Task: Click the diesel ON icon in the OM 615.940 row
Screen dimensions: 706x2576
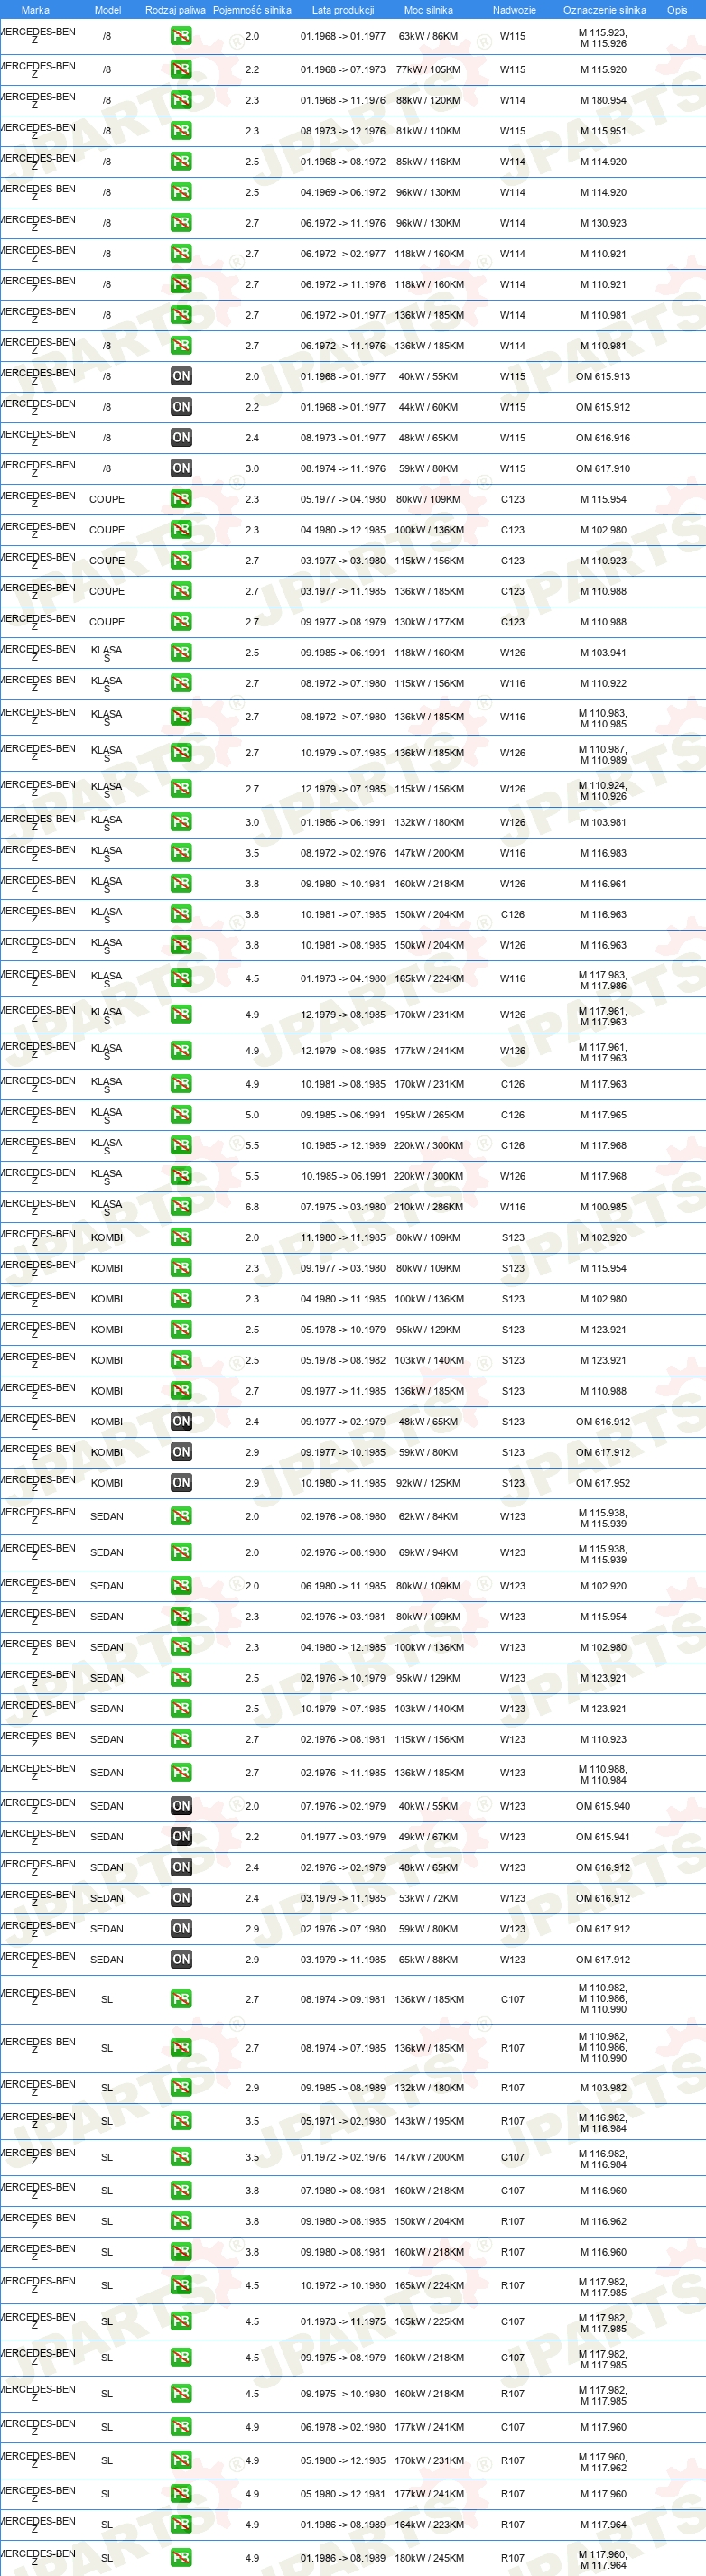Action: click(x=181, y=1806)
